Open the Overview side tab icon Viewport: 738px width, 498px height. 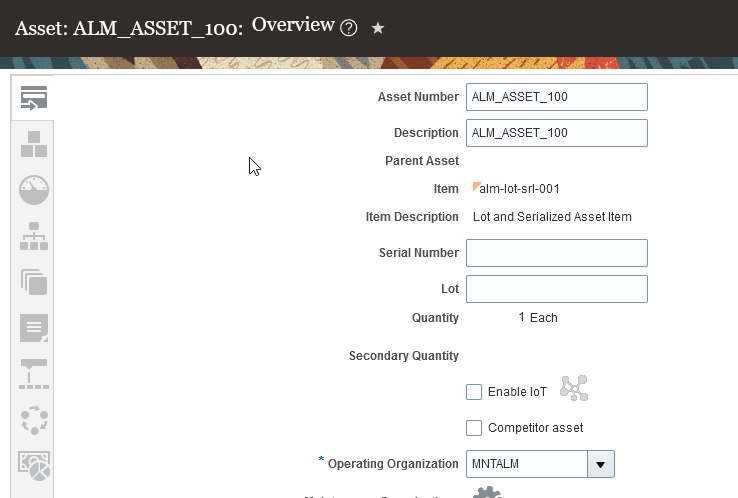click(34, 98)
